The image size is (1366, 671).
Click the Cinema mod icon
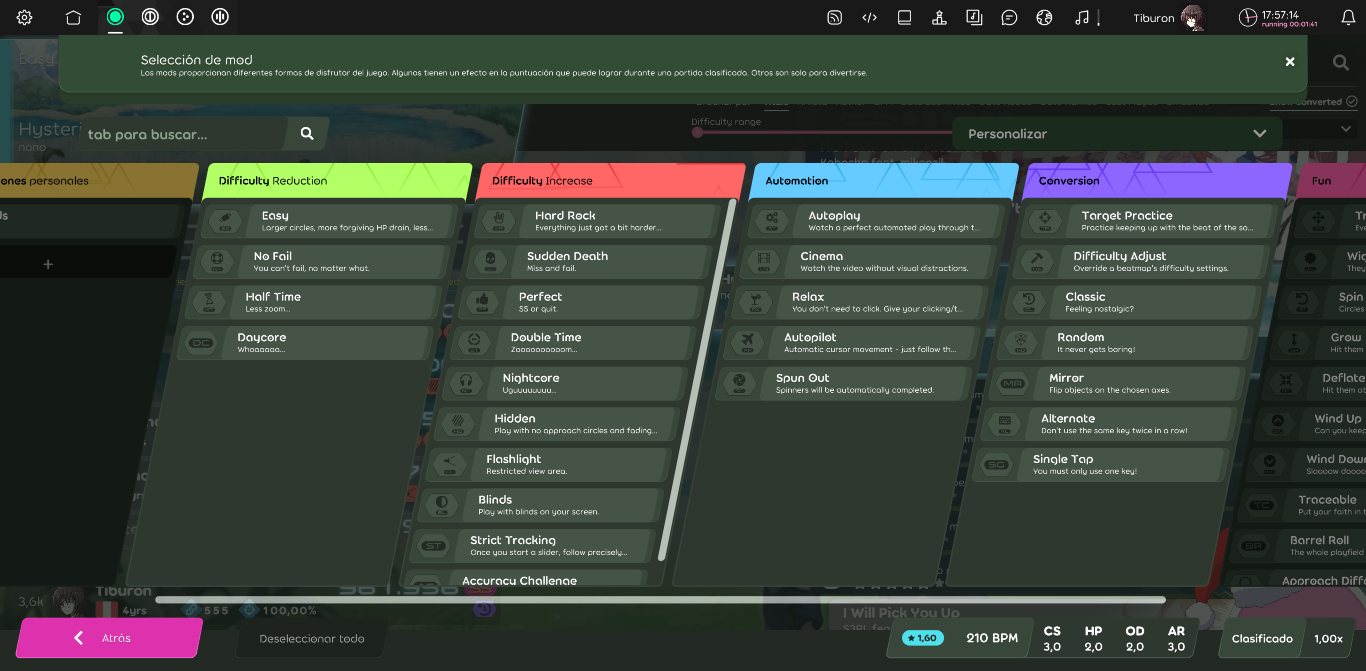763,262
